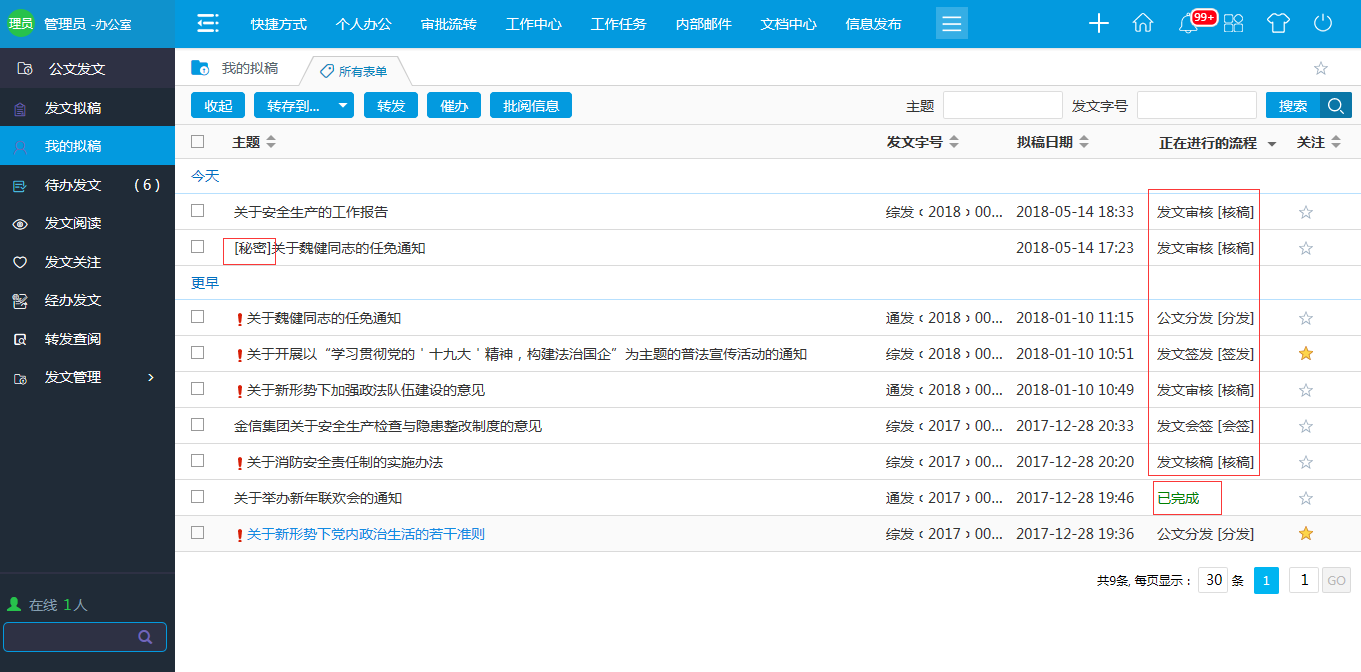This screenshot has height=672, width=1361.
Task: Collapse sidebar using the top-left menu icon
Action: pyautogui.click(x=208, y=24)
